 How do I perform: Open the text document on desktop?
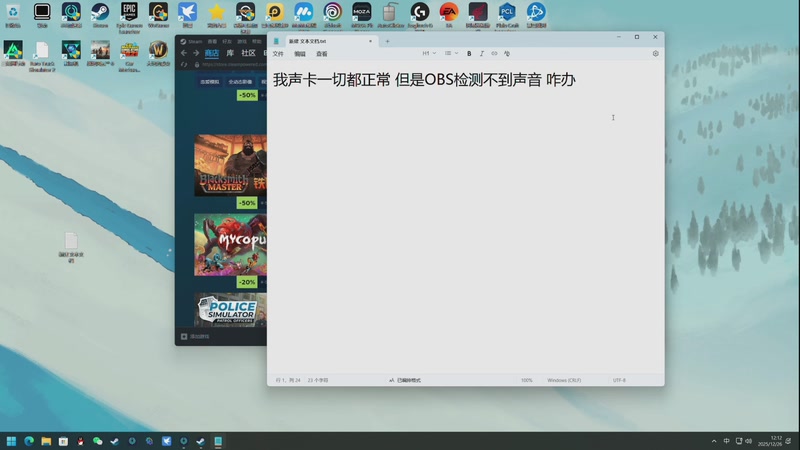[x=71, y=247]
